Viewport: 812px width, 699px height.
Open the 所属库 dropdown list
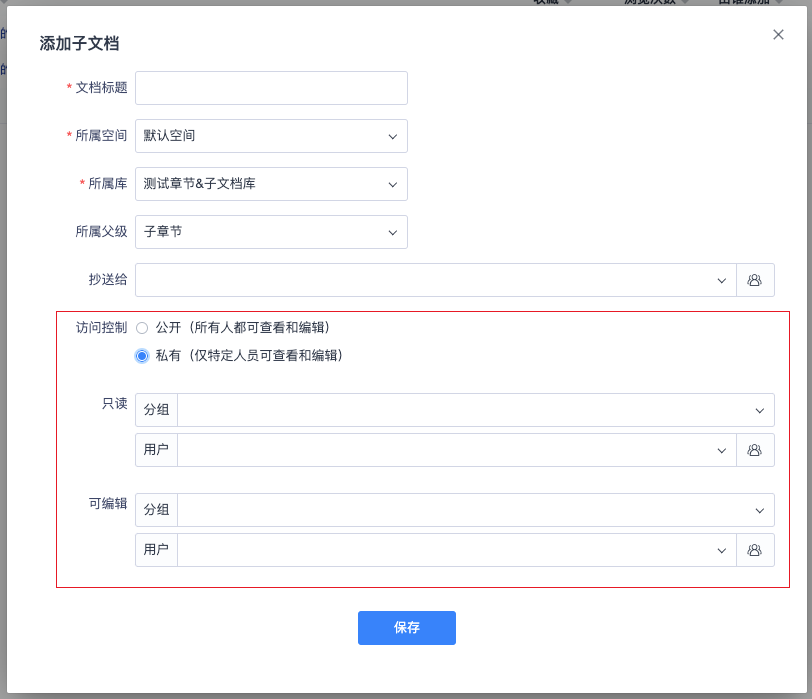(271, 184)
